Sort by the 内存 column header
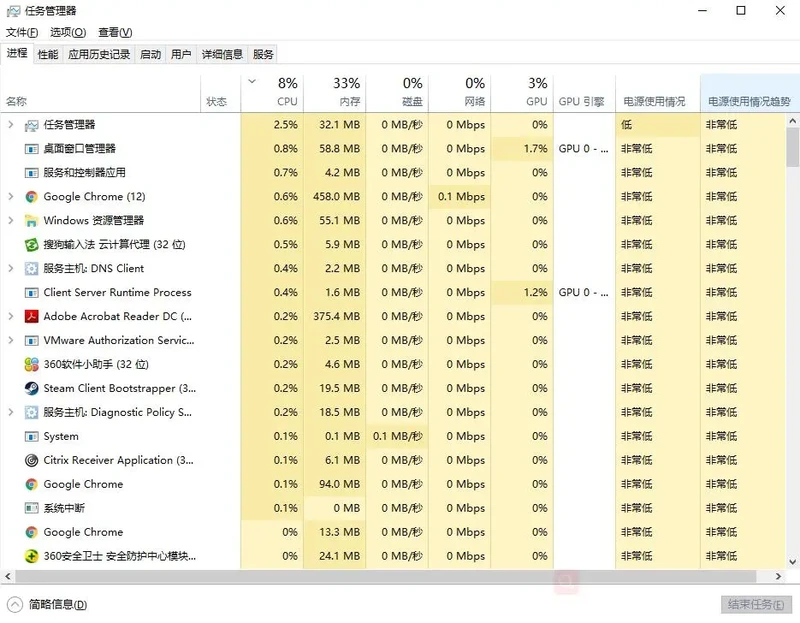This screenshot has height=623, width=800. click(x=335, y=93)
